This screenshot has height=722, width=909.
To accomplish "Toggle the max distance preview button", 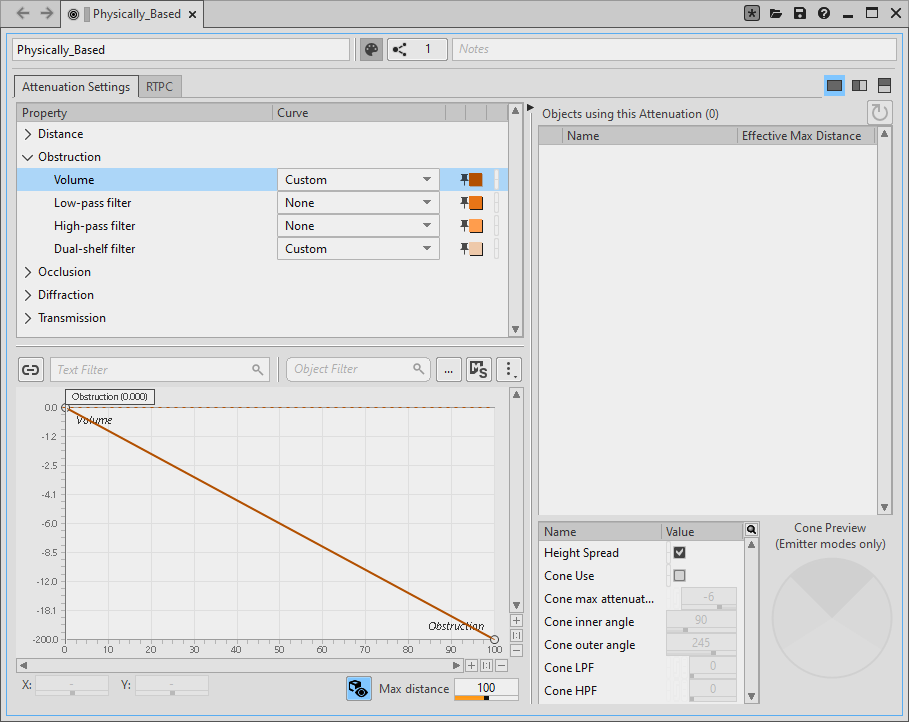I will tap(359, 688).
